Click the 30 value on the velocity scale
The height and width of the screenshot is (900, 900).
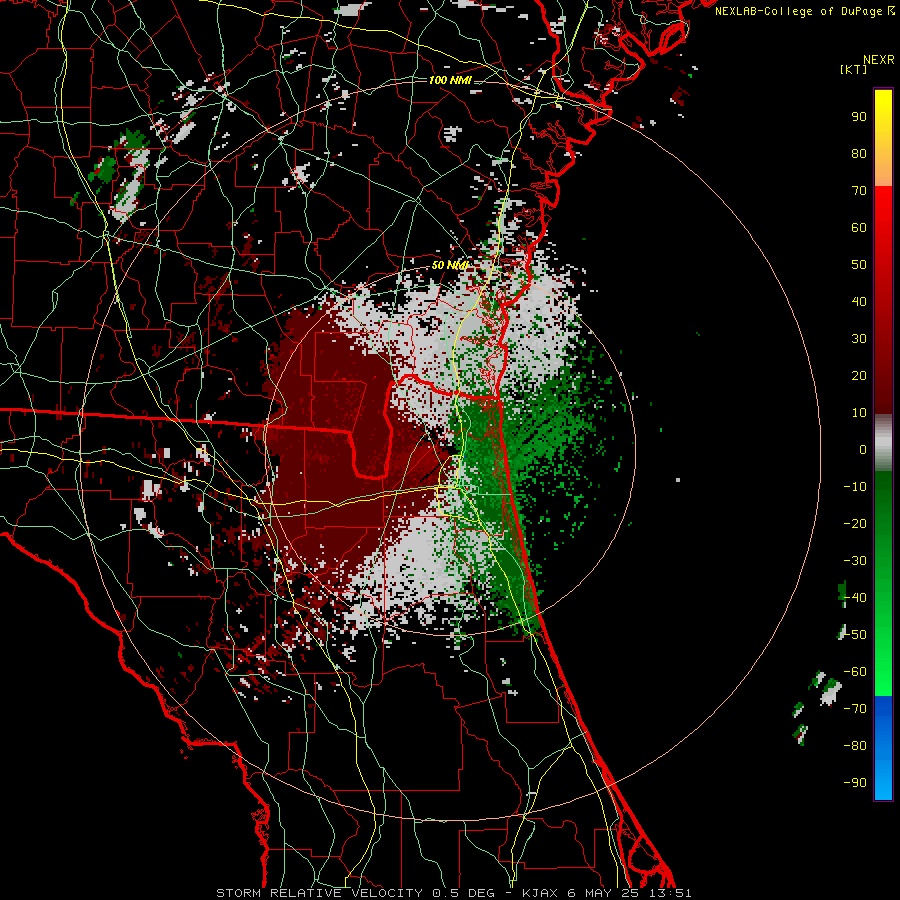pos(859,339)
